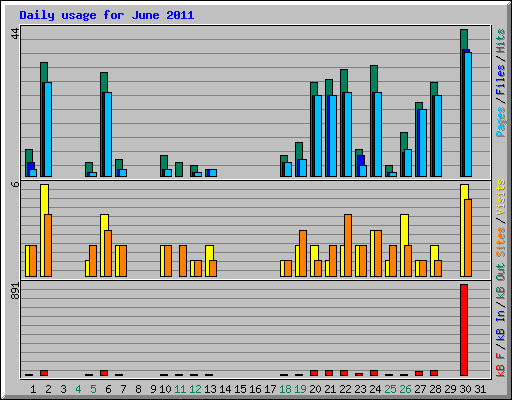Click green weekend day label 12

pyautogui.click(x=195, y=389)
